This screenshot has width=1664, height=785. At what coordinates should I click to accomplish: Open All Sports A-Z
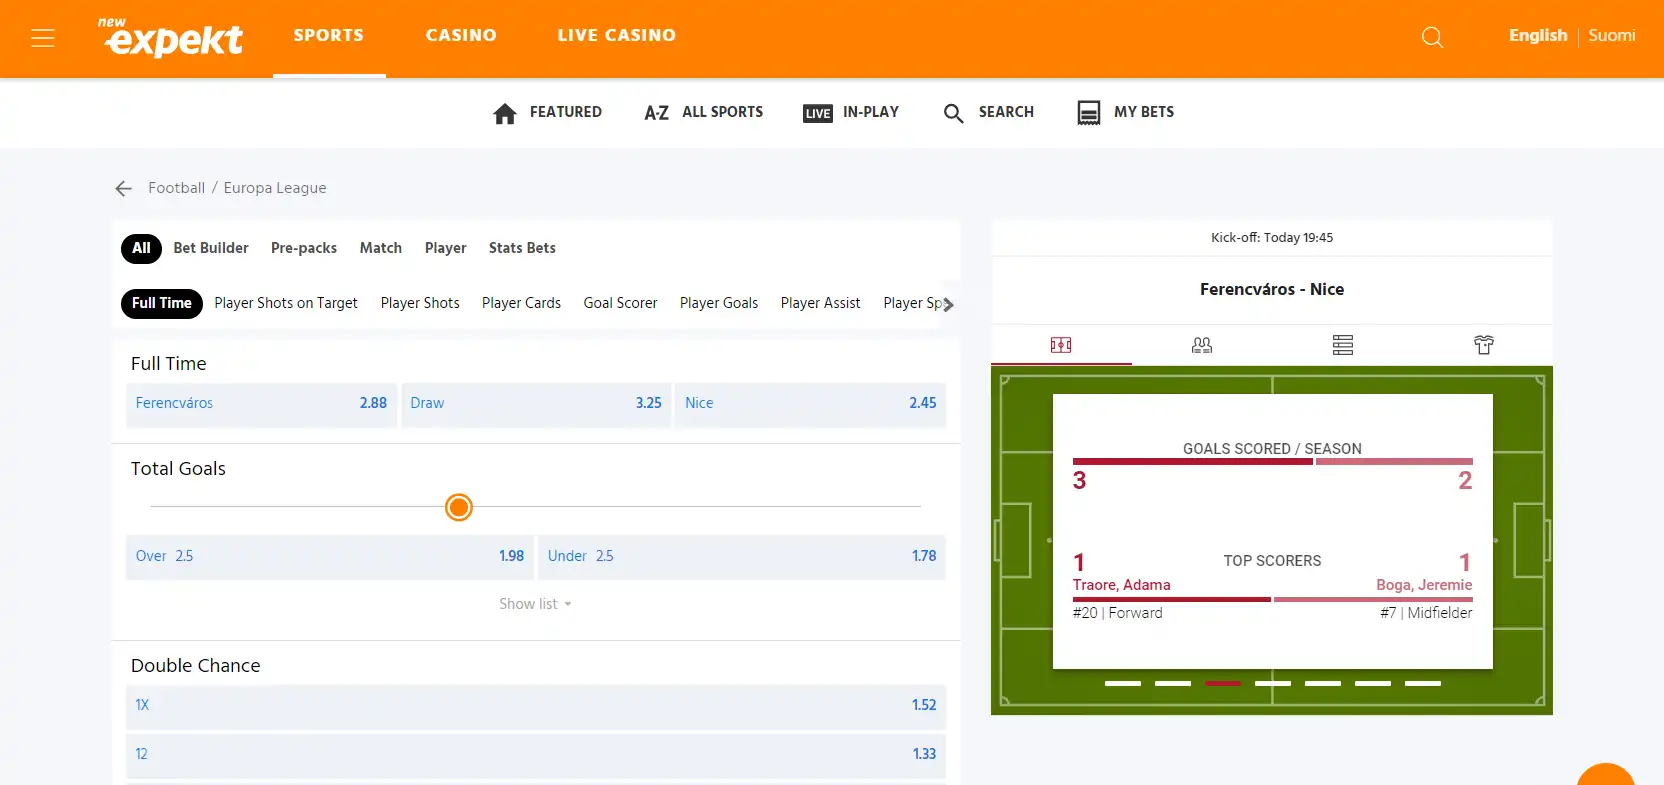click(x=704, y=113)
